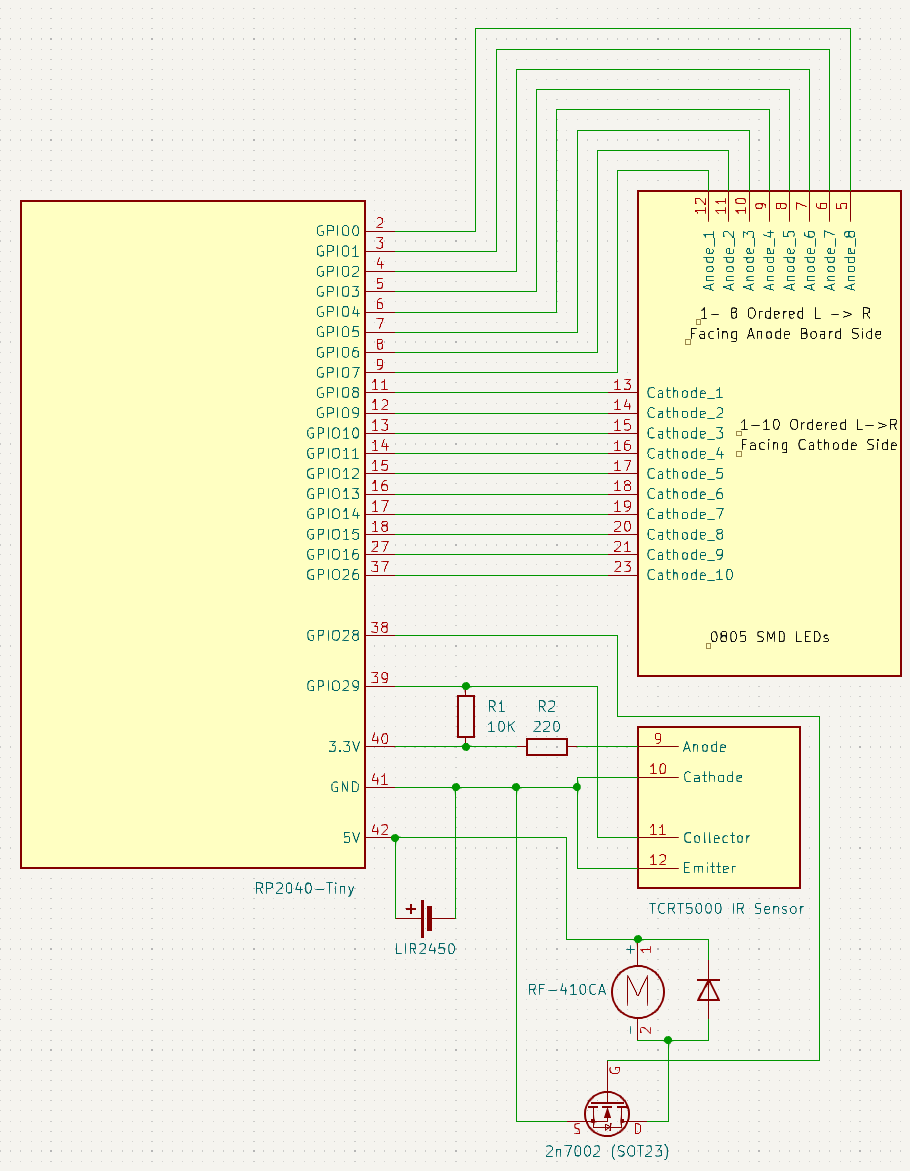Click the IR sensor's Anode pin label
Image resolution: width=910 pixels, height=1171 pixels.
click(x=705, y=747)
